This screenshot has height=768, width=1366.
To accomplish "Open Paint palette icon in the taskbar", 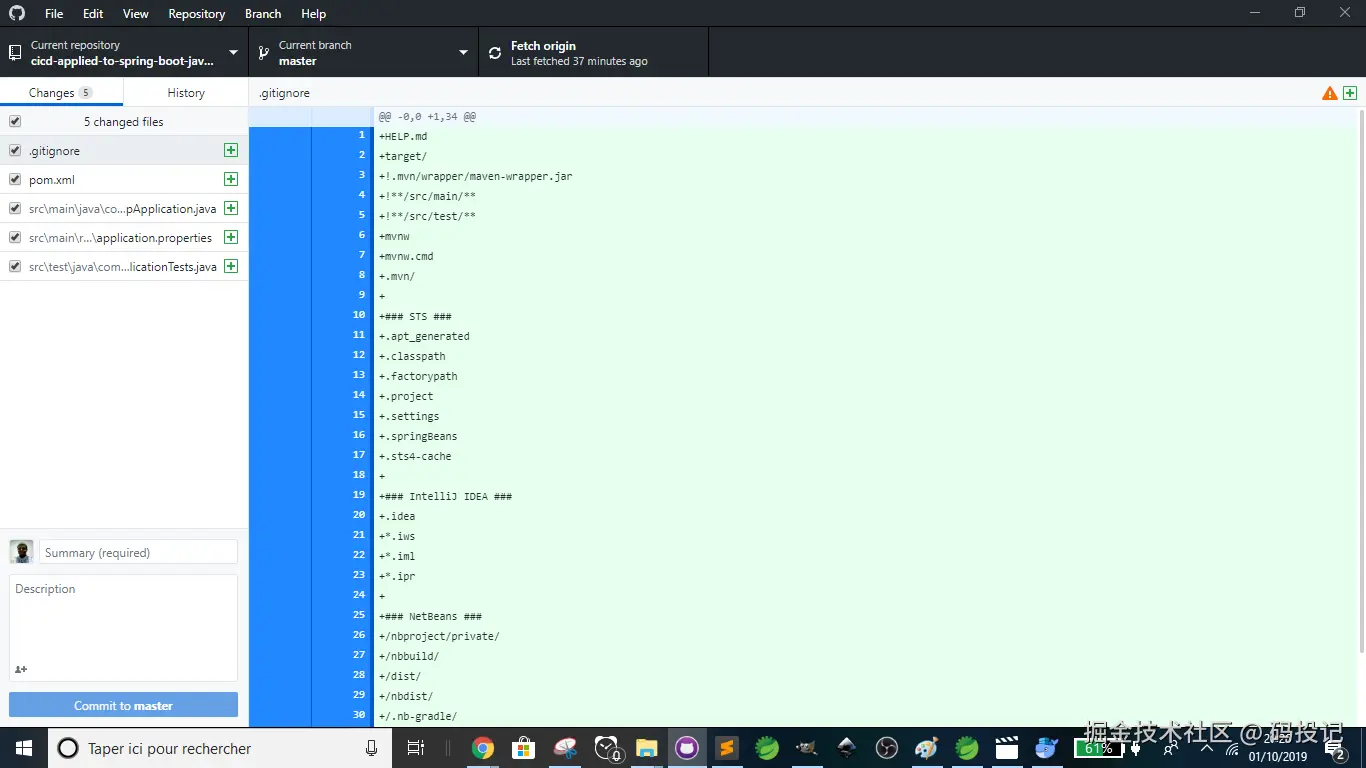I will coord(927,748).
